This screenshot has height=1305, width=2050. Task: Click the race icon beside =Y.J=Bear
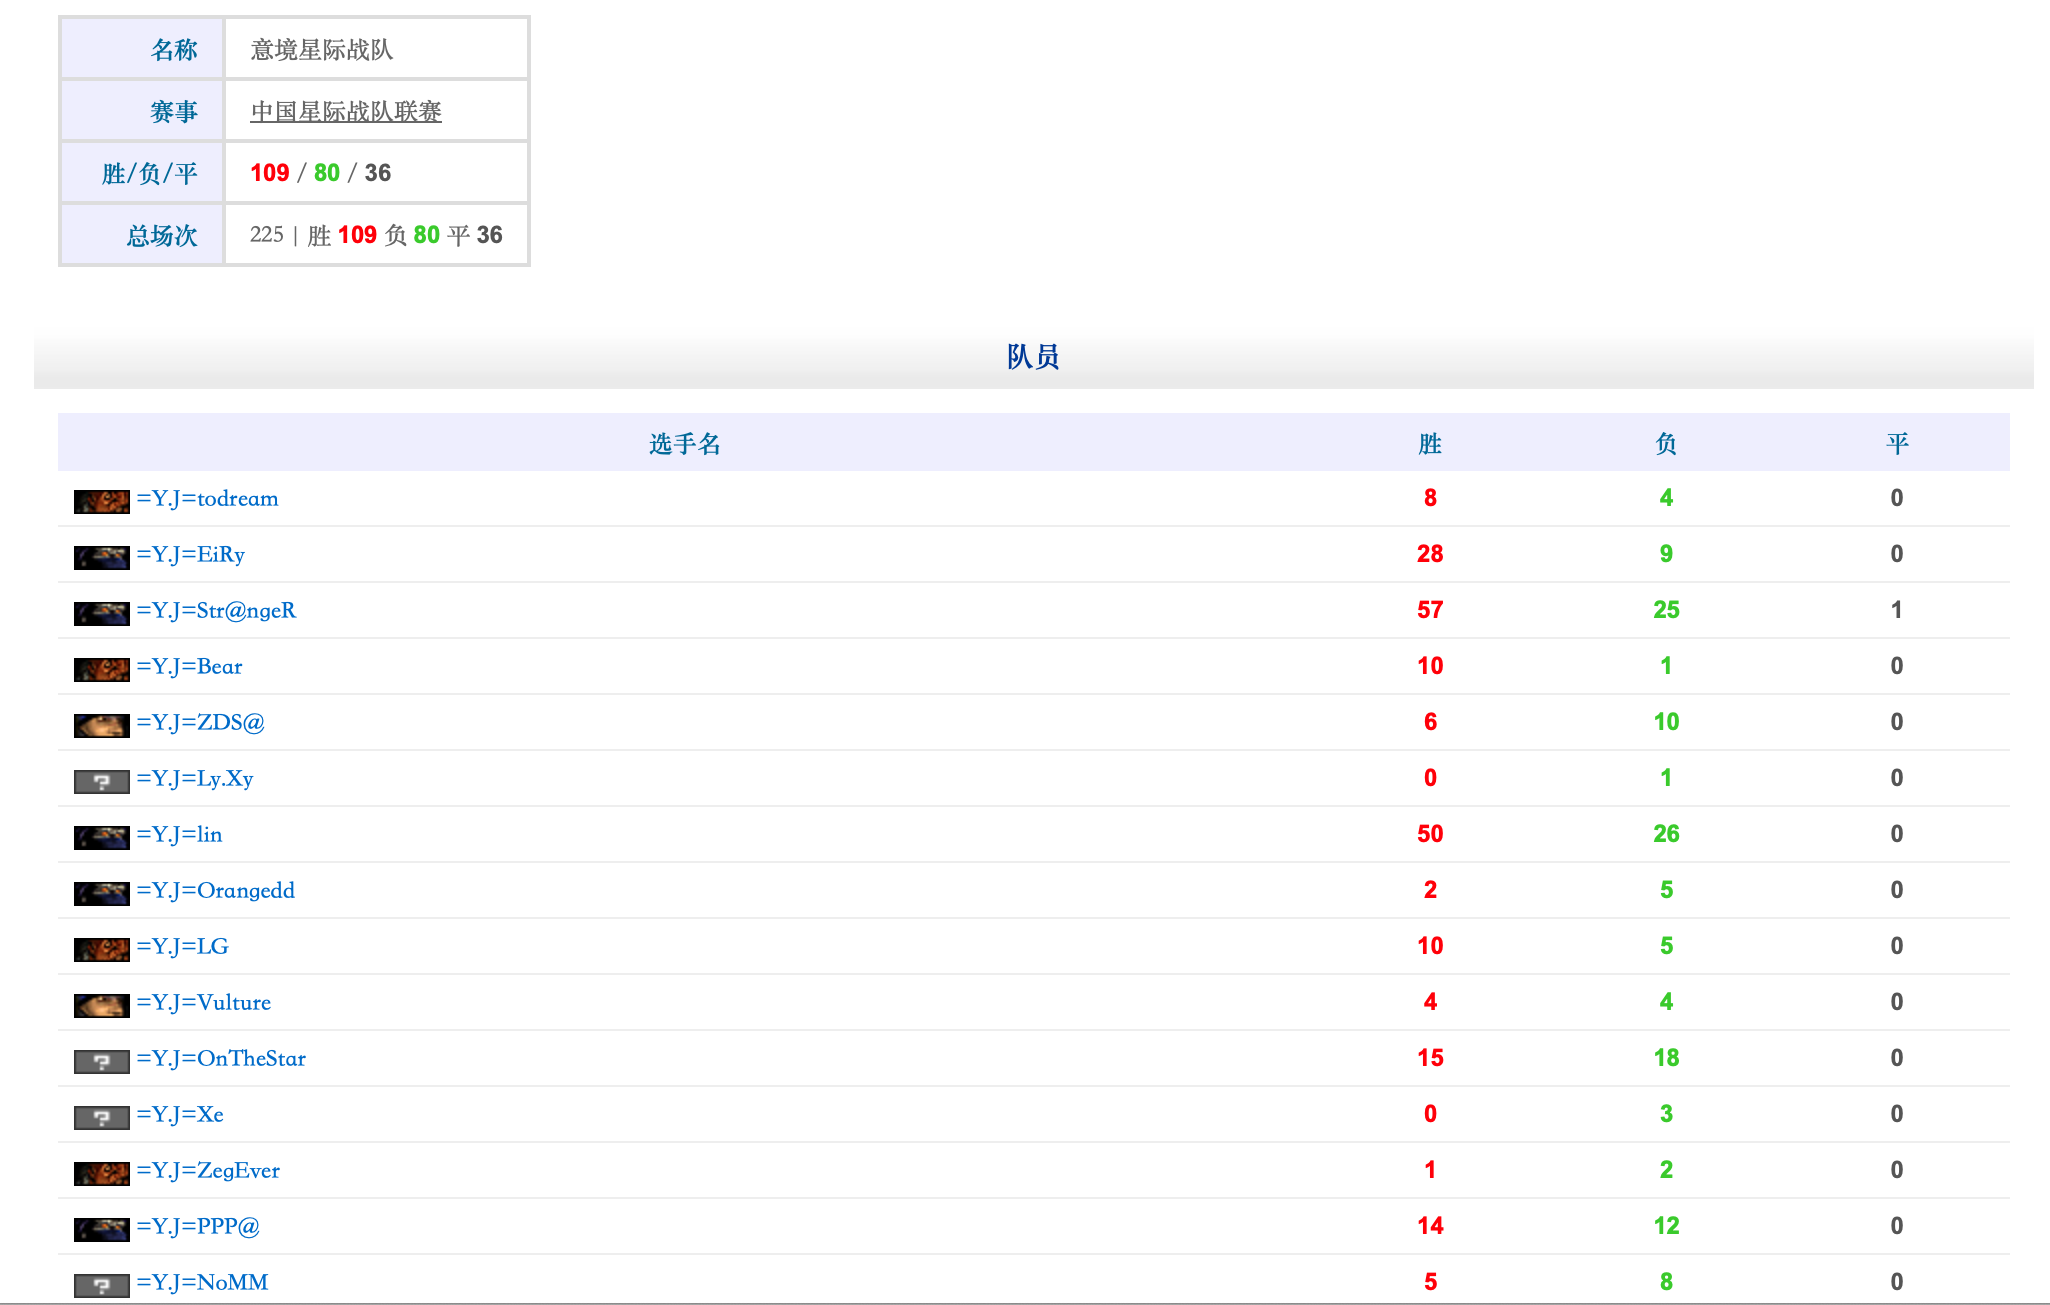(102, 669)
